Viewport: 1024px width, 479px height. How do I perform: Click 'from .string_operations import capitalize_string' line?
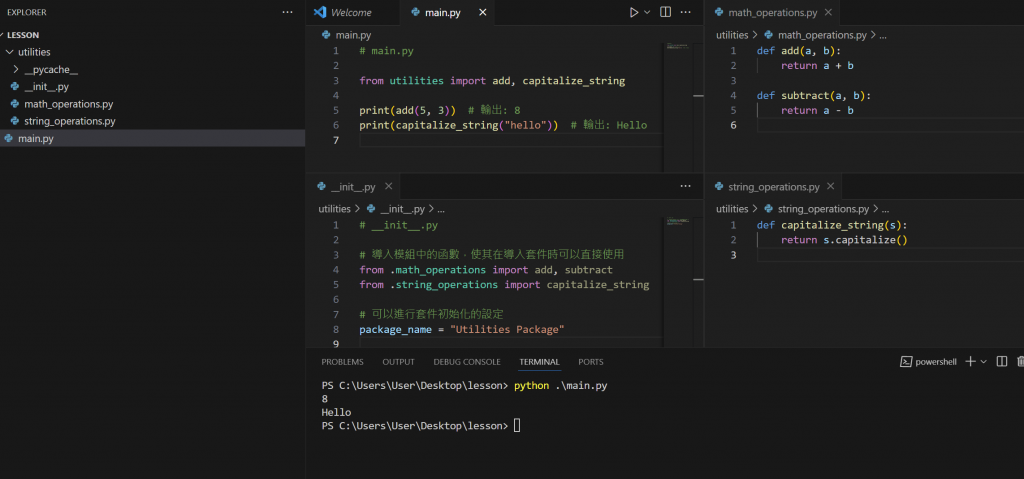[504, 284]
